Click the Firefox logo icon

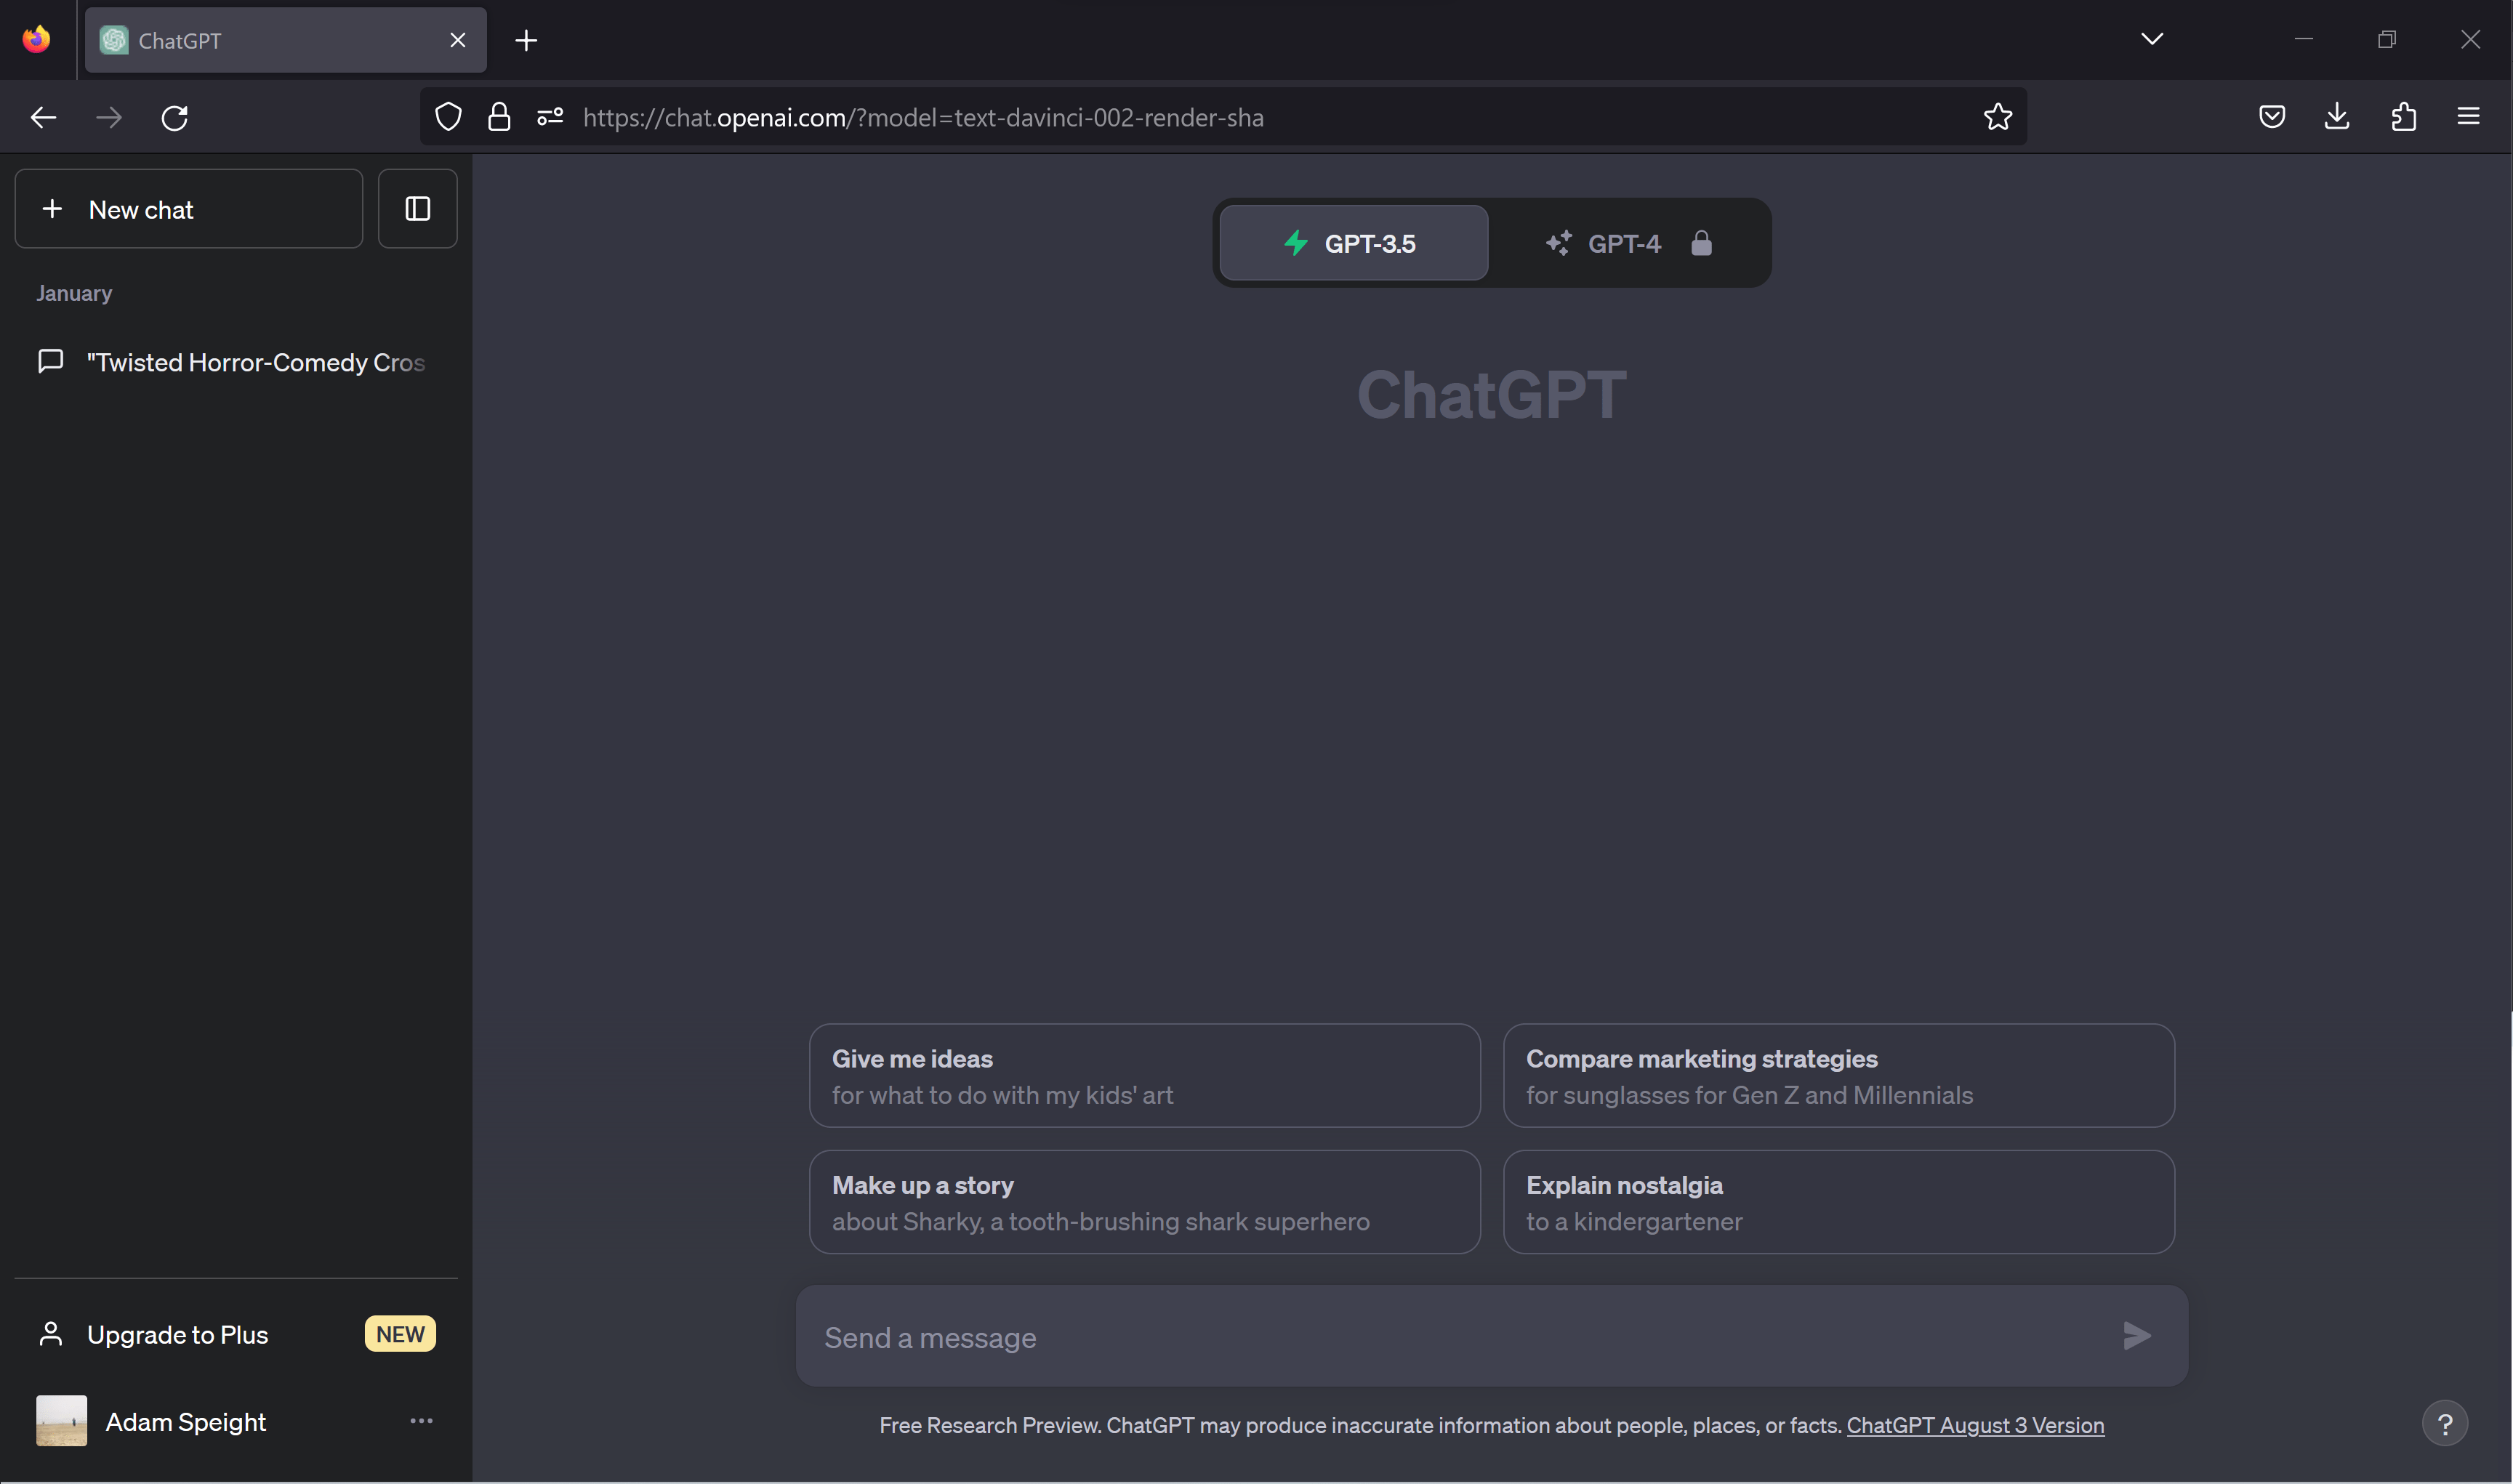tap(37, 39)
